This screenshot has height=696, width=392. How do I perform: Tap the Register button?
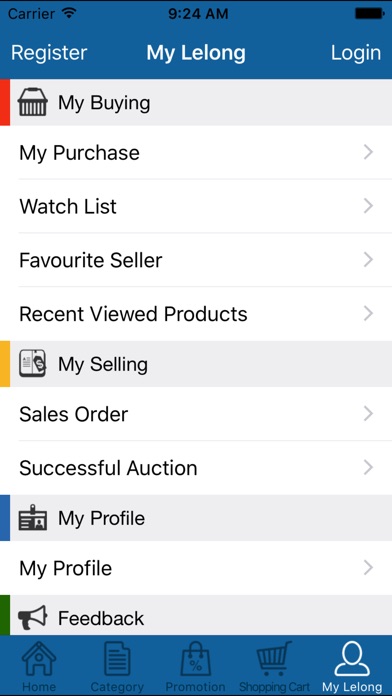click(49, 53)
